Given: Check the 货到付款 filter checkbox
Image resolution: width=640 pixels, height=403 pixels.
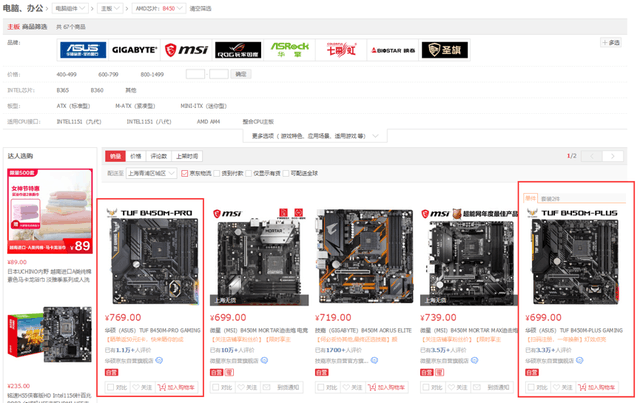Looking at the screenshot, I should click(x=217, y=174).
